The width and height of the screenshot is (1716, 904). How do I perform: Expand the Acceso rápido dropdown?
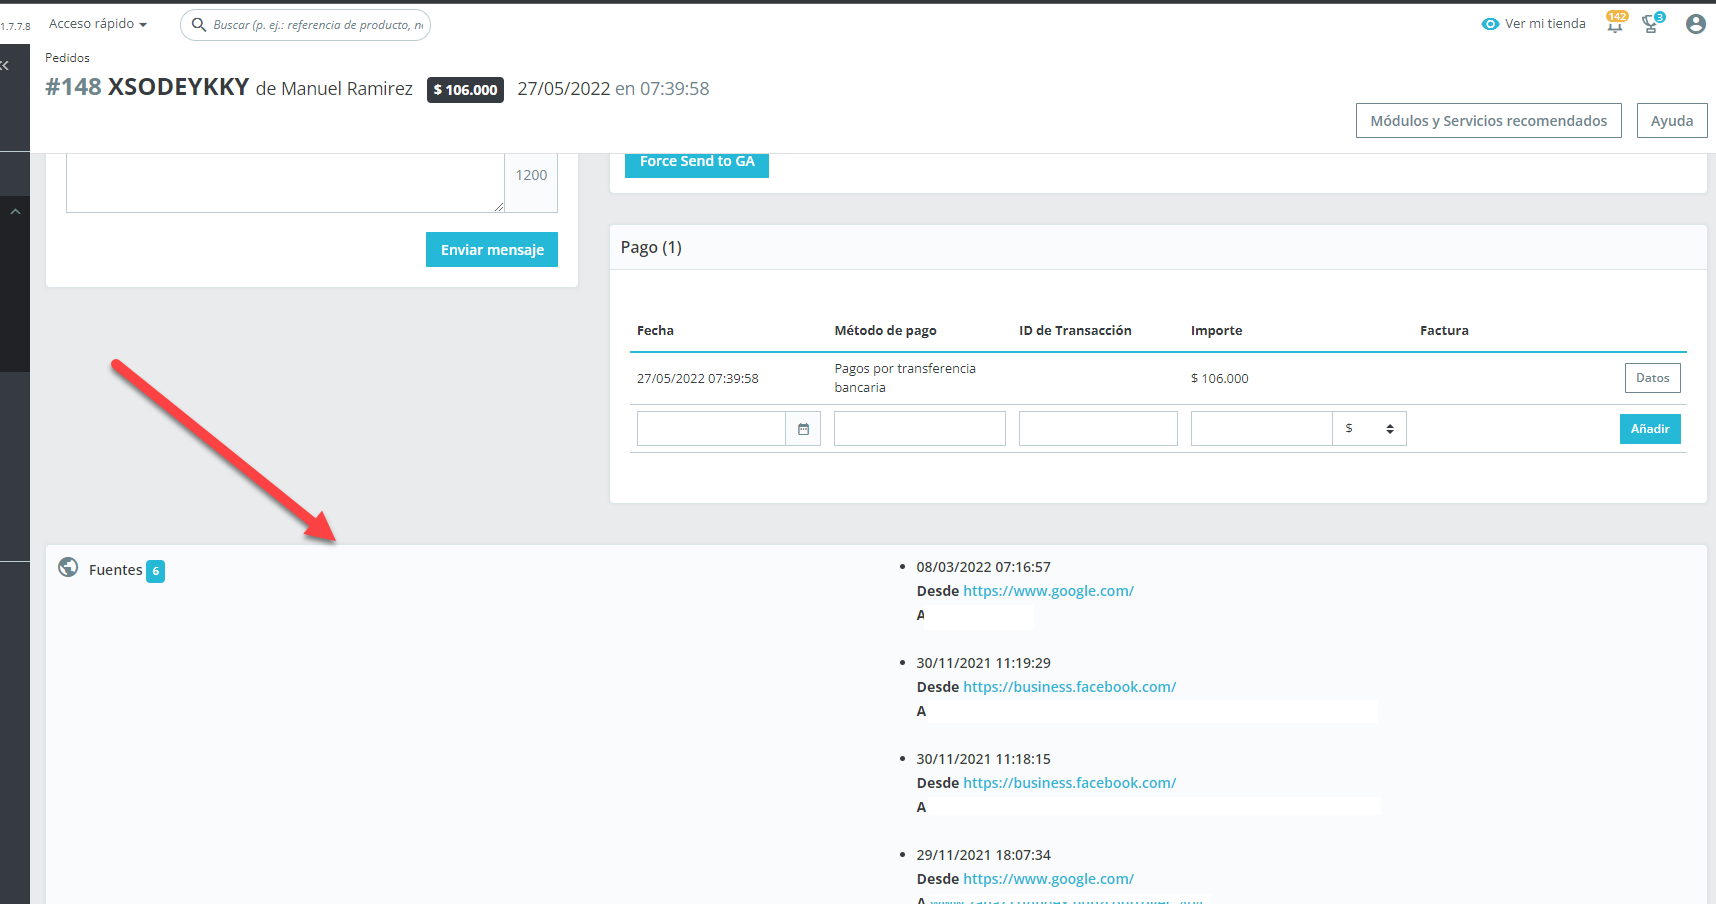97,24
